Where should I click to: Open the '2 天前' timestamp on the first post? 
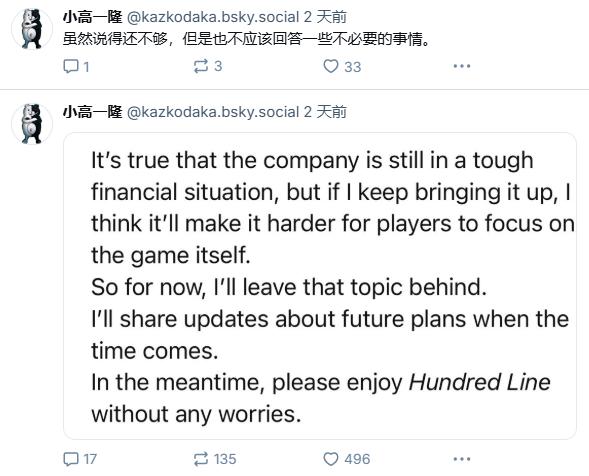[325, 17]
